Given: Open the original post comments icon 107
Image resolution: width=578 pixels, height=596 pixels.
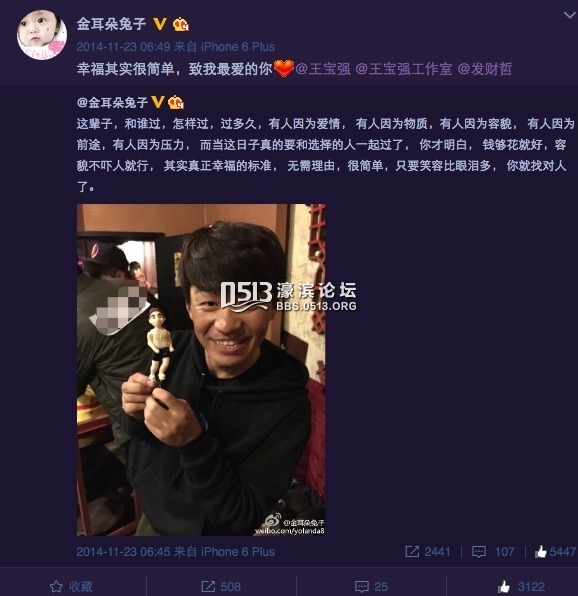Looking at the screenshot, I should point(493,552).
